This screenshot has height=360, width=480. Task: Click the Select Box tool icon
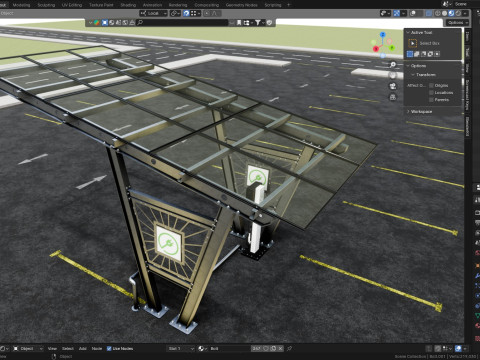(413, 43)
